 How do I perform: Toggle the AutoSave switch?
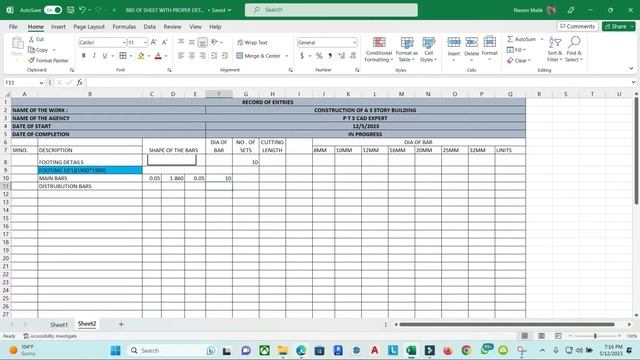point(53,10)
